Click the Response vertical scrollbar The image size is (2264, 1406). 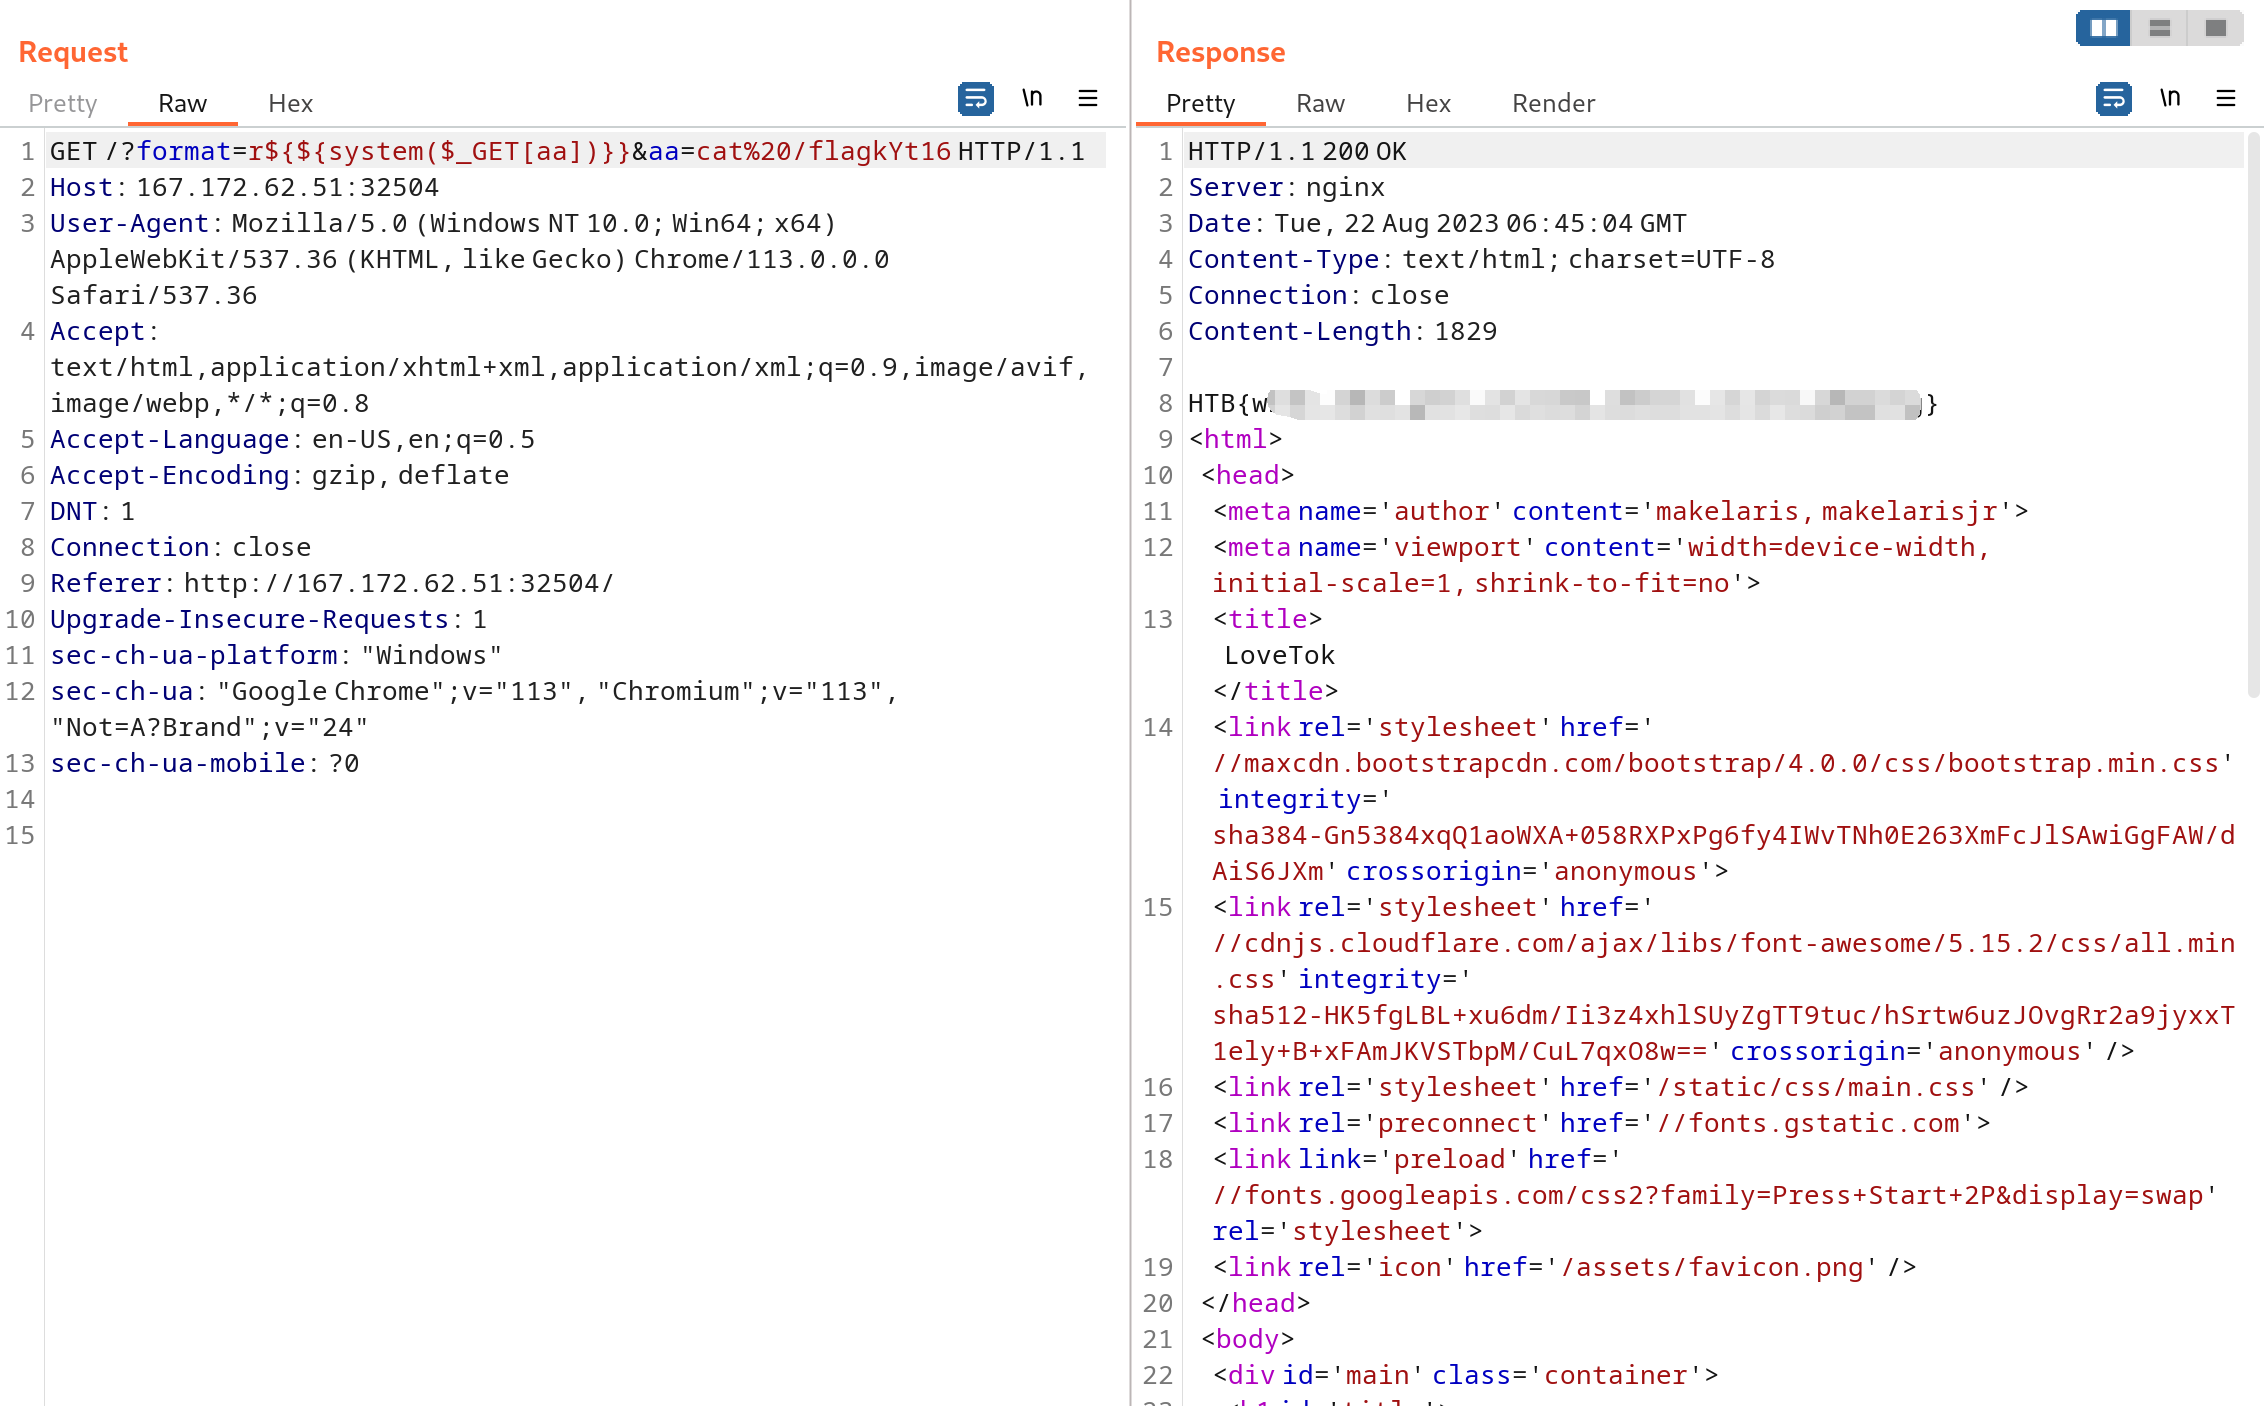pyautogui.click(x=2253, y=415)
